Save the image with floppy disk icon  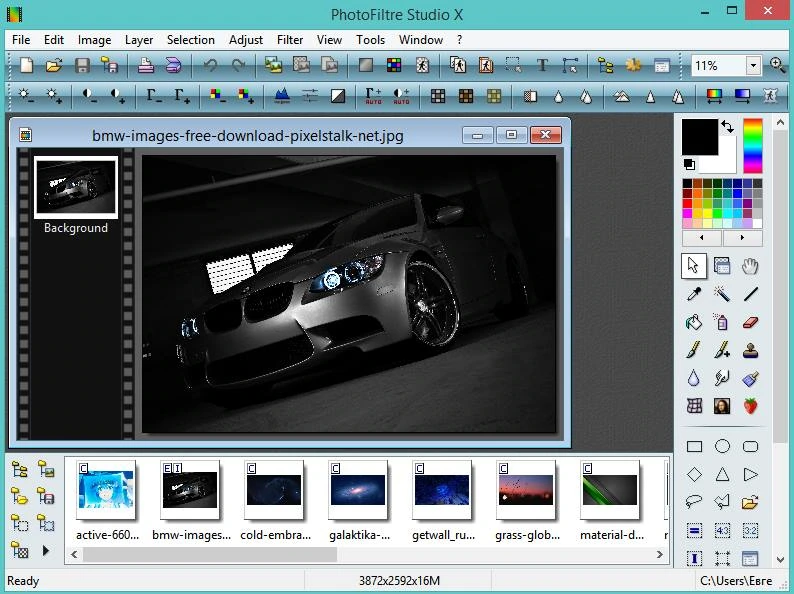(82, 65)
